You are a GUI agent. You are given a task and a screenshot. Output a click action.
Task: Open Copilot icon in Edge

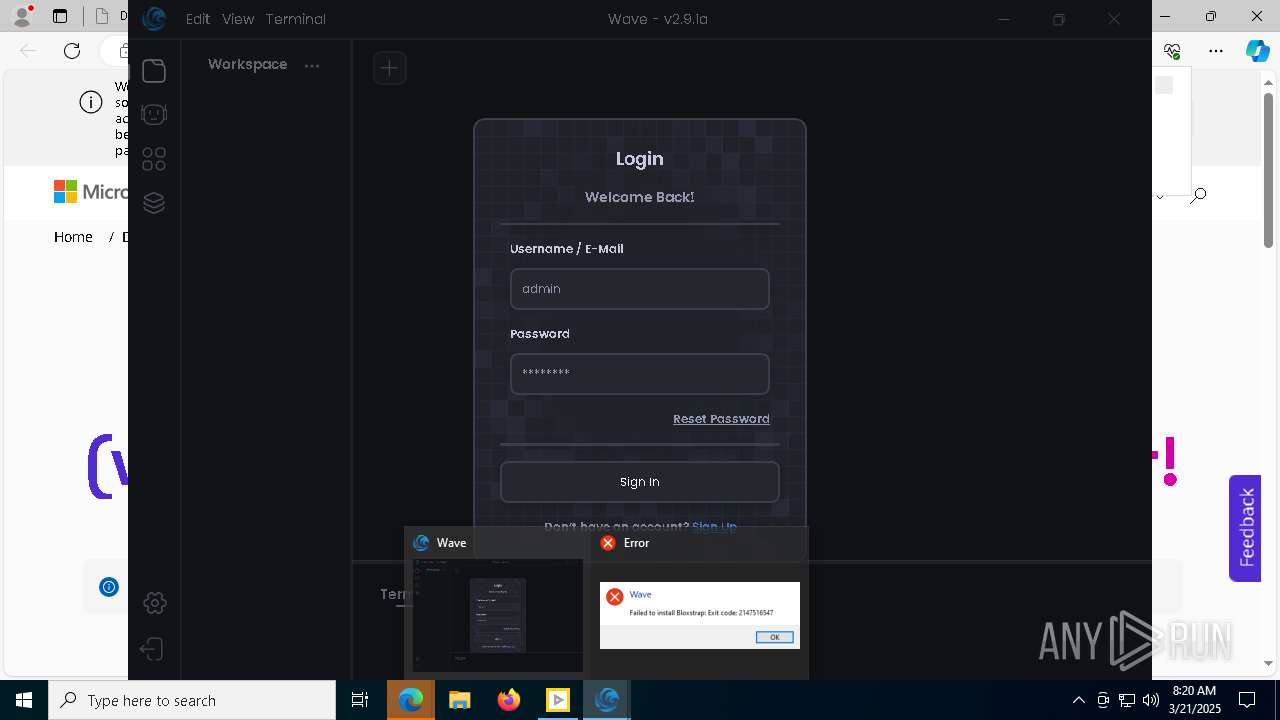(1257, 51)
